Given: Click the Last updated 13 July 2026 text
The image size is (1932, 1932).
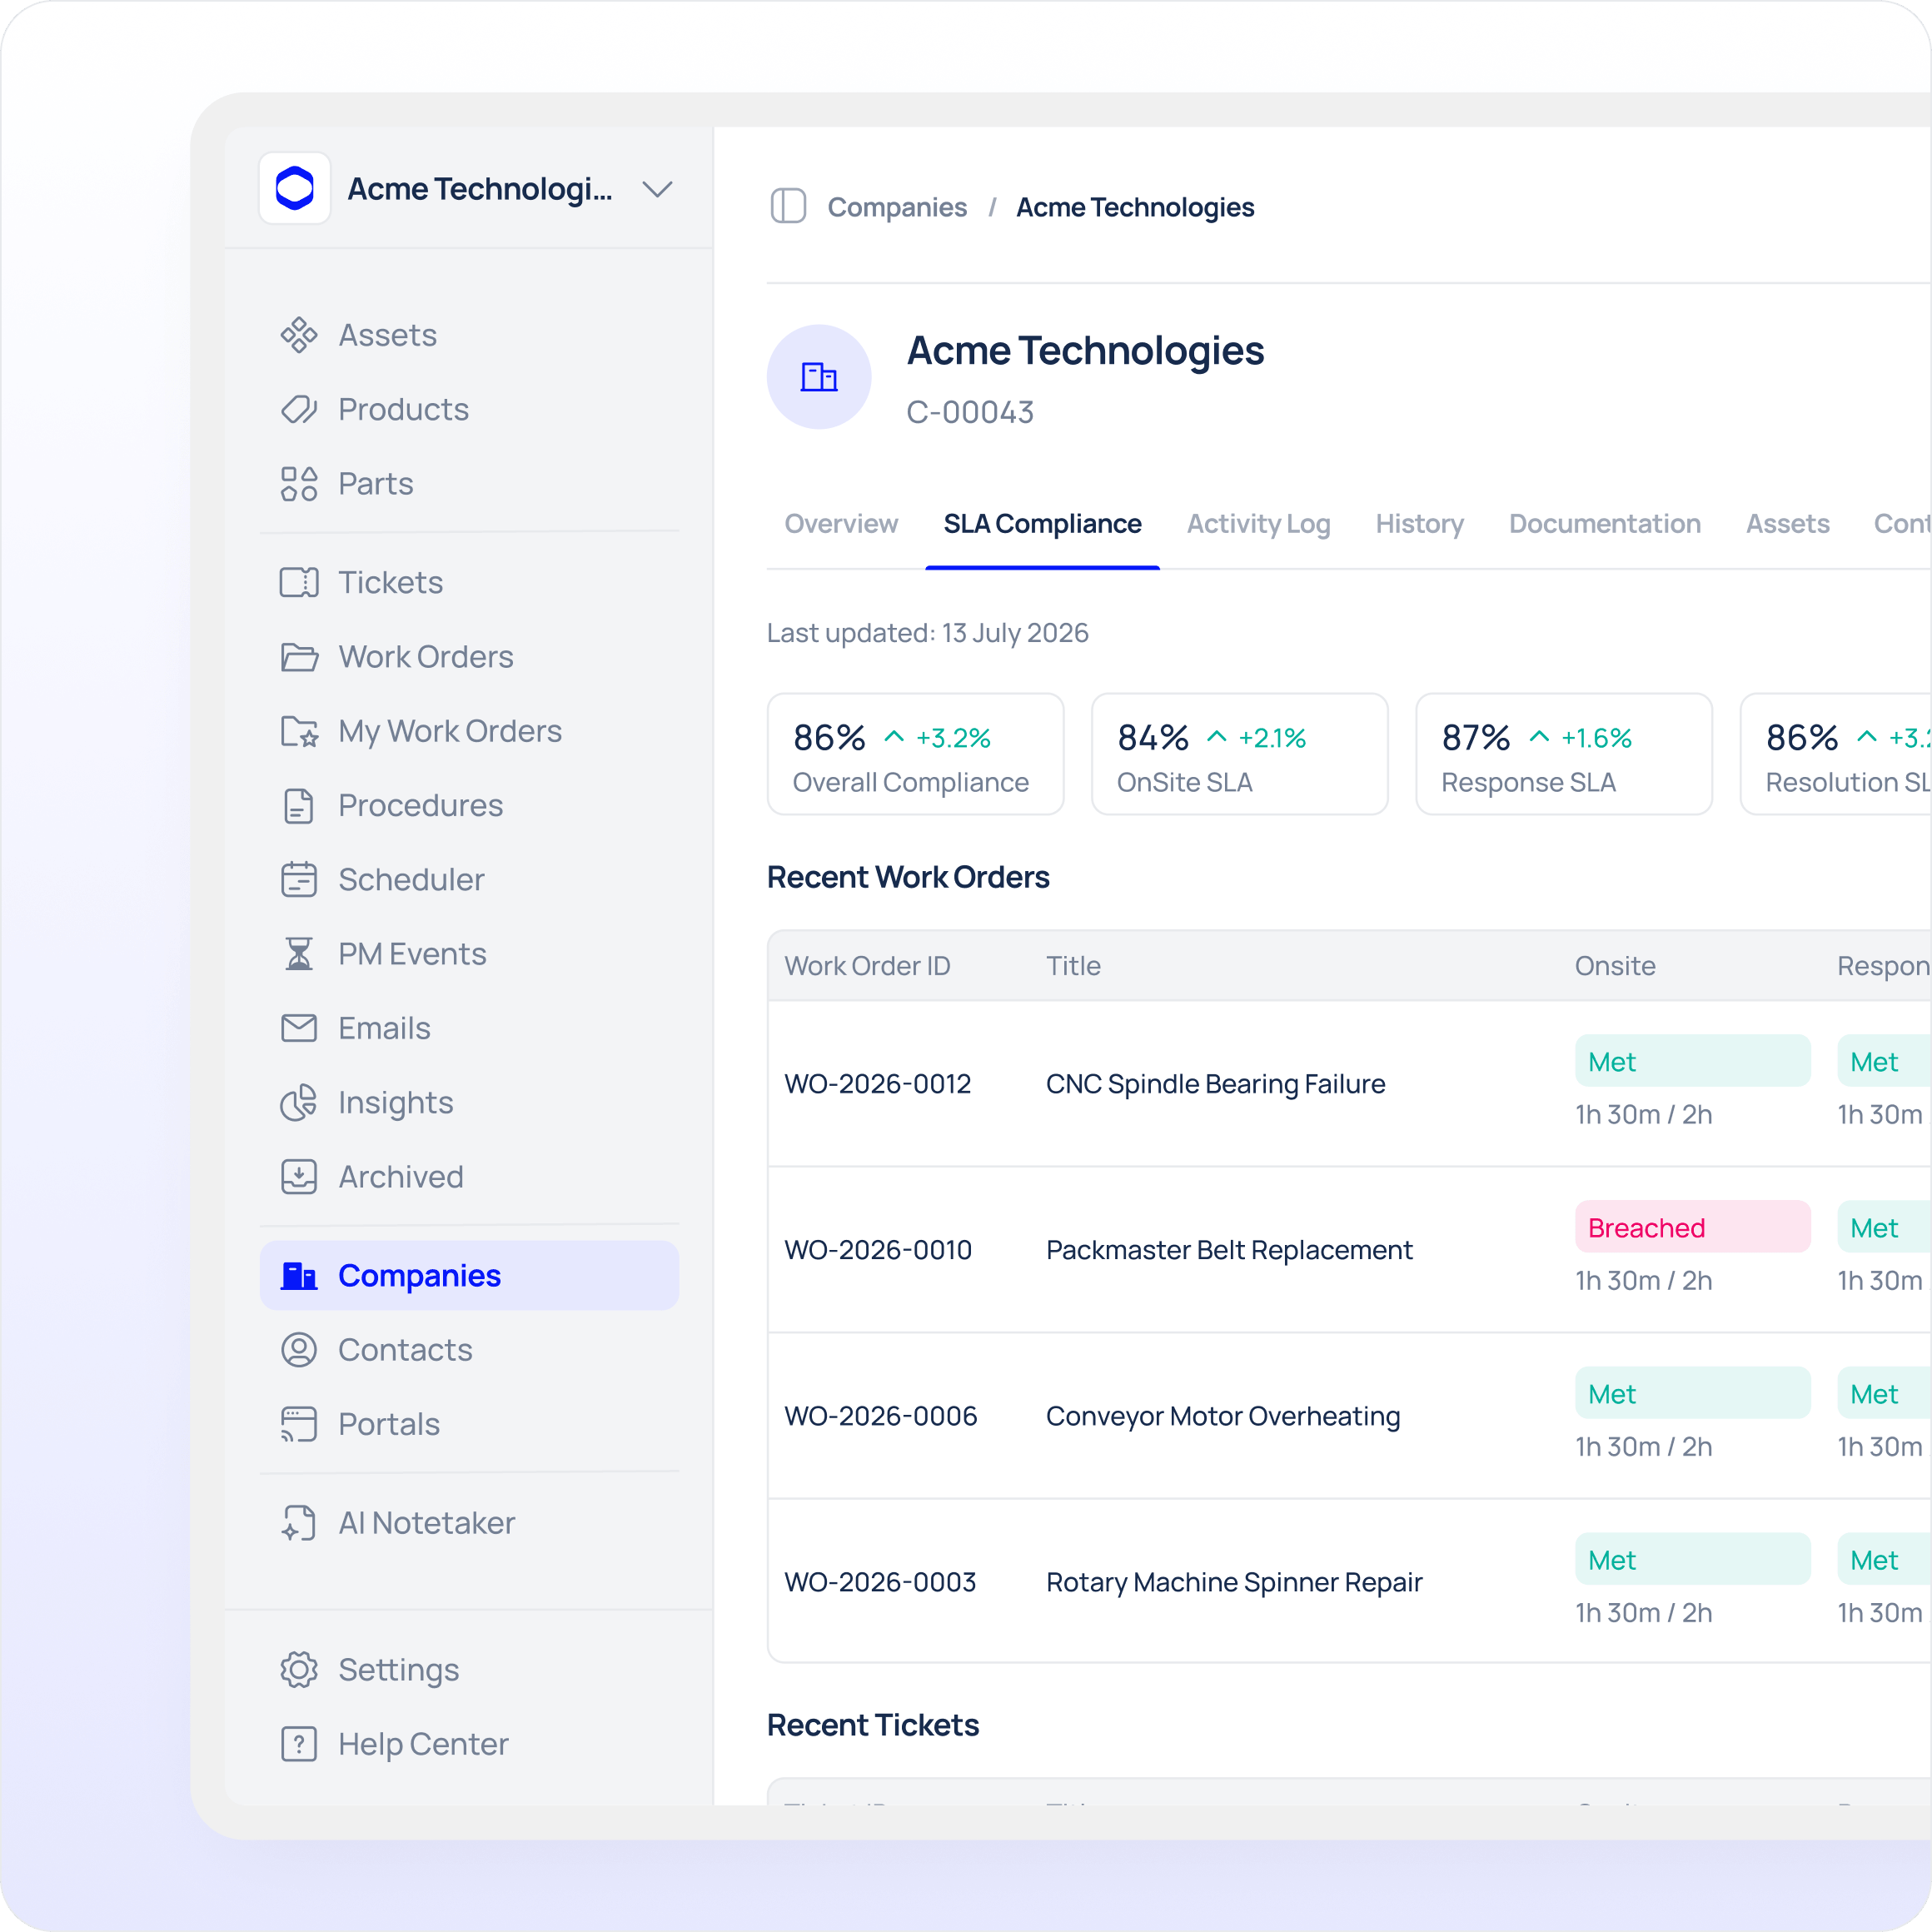Looking at the screenshot, I should pyautogui.click(x=927, y=633).
